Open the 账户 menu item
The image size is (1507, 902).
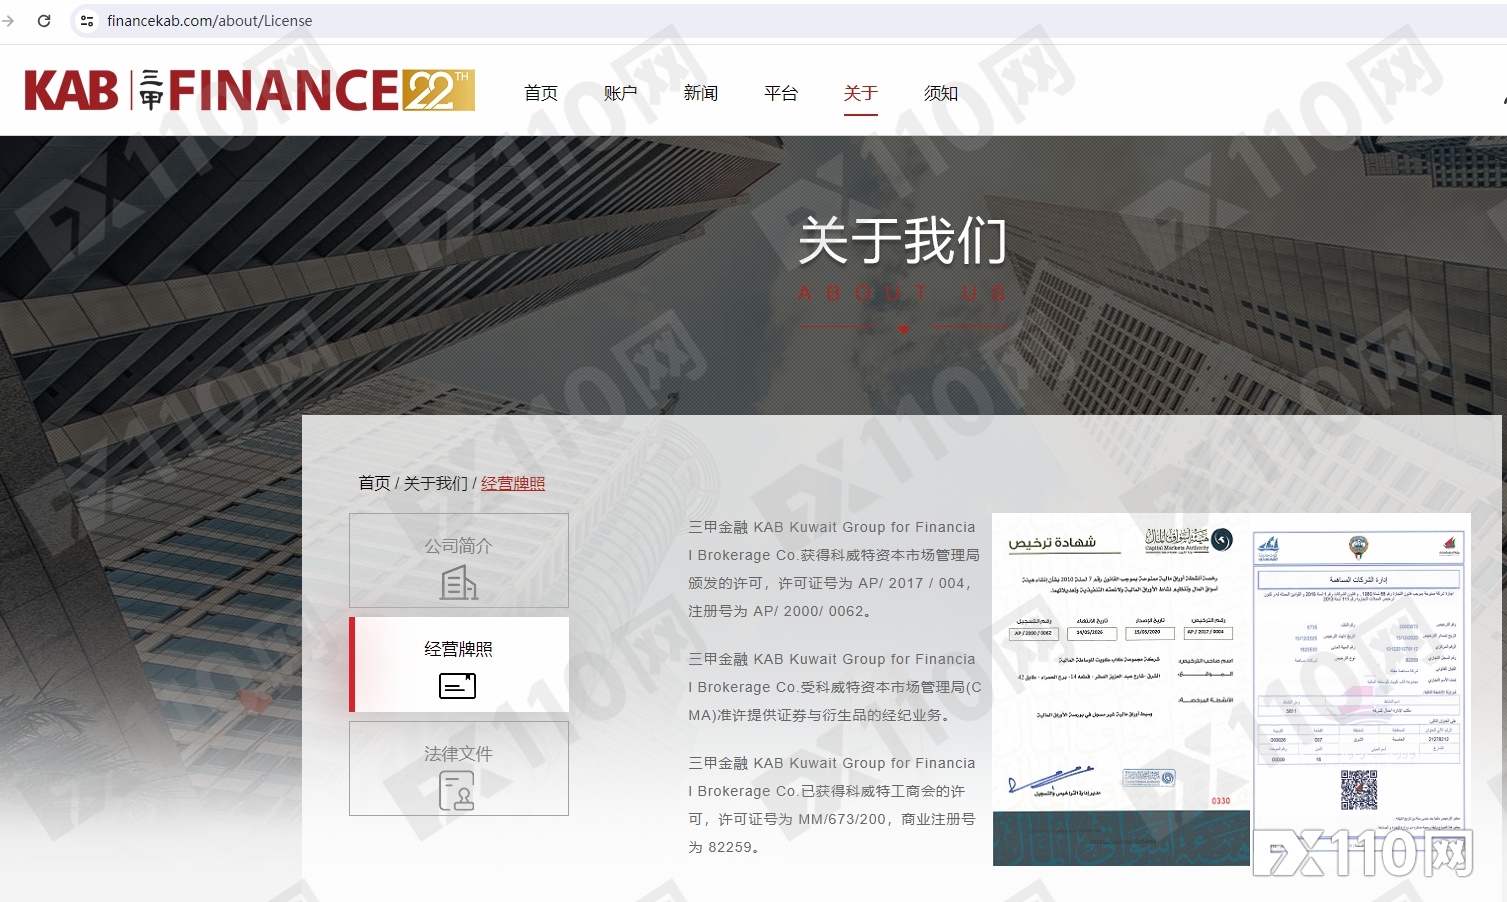621,93
